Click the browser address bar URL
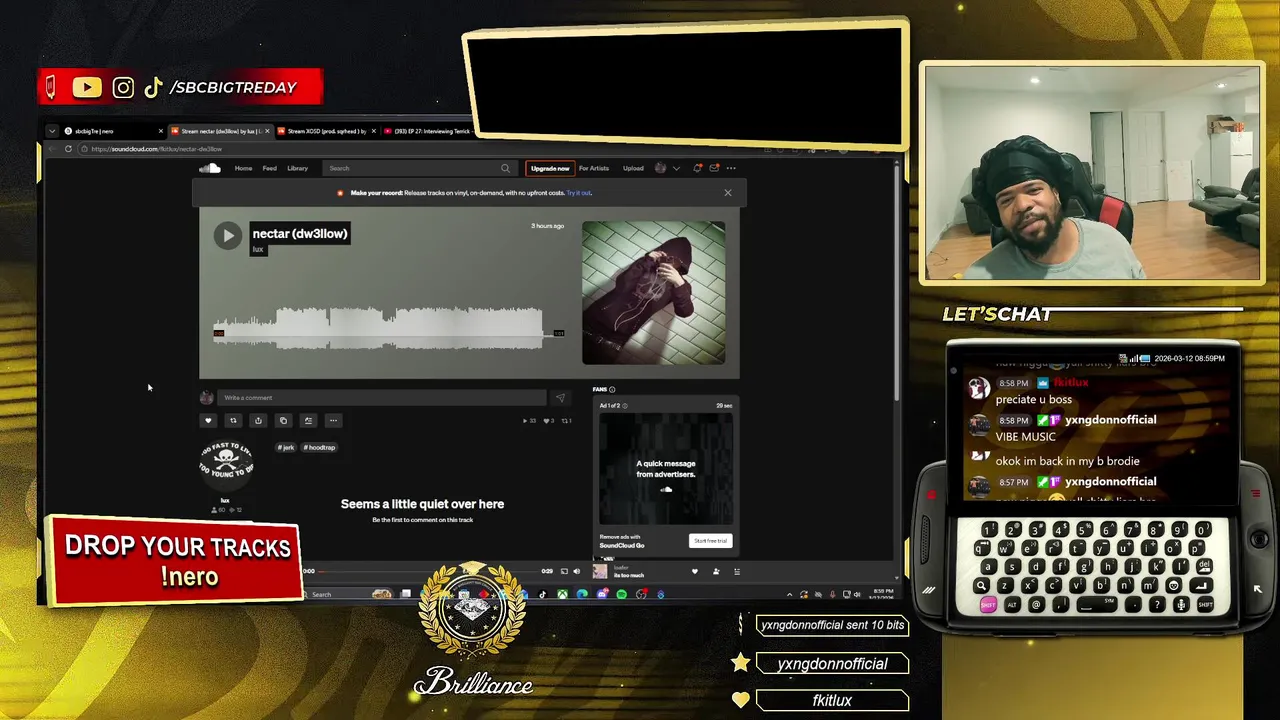The height and width of the screenshot is (720, 1280). (156, 149)
